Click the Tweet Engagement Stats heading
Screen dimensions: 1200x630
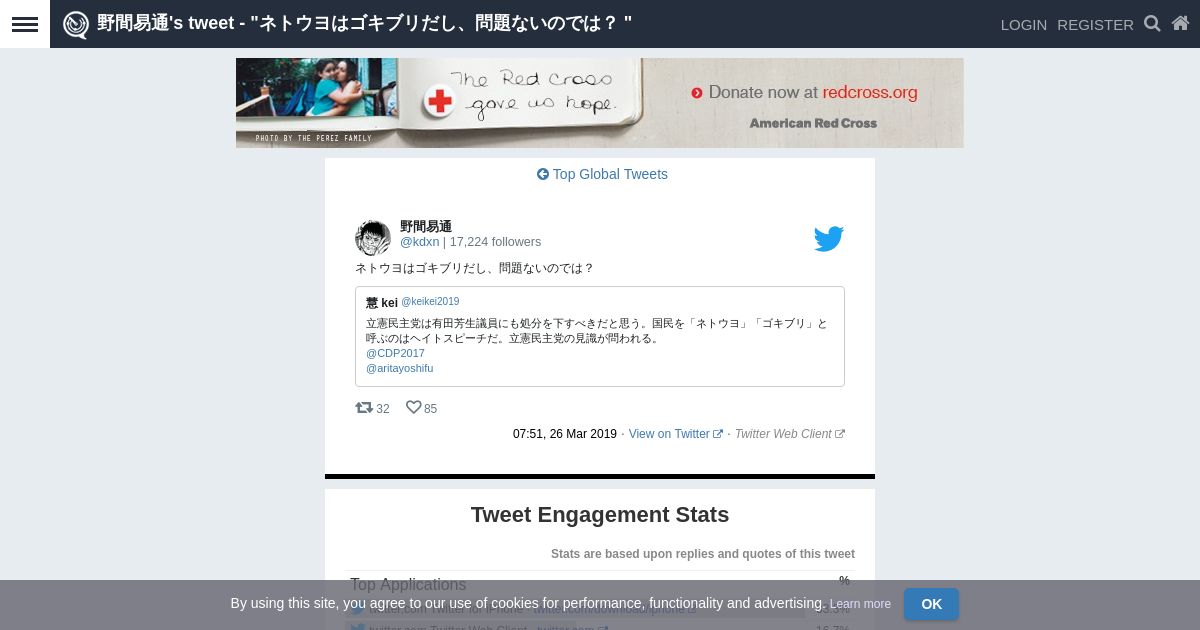tap(600, 515)
